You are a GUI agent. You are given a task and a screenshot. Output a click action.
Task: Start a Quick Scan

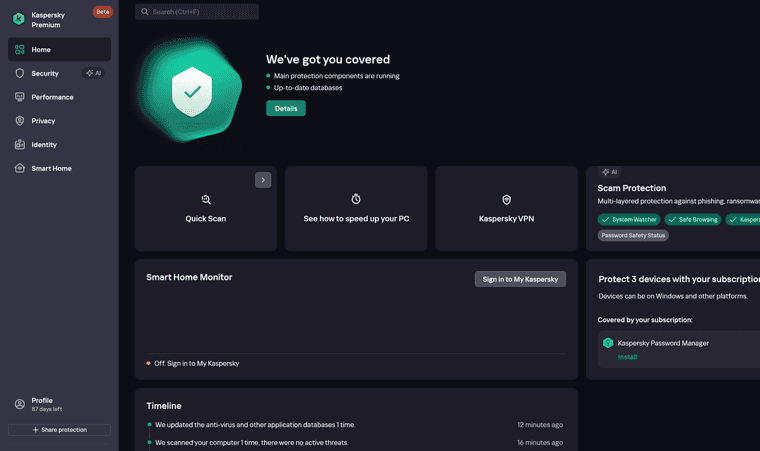206,209
